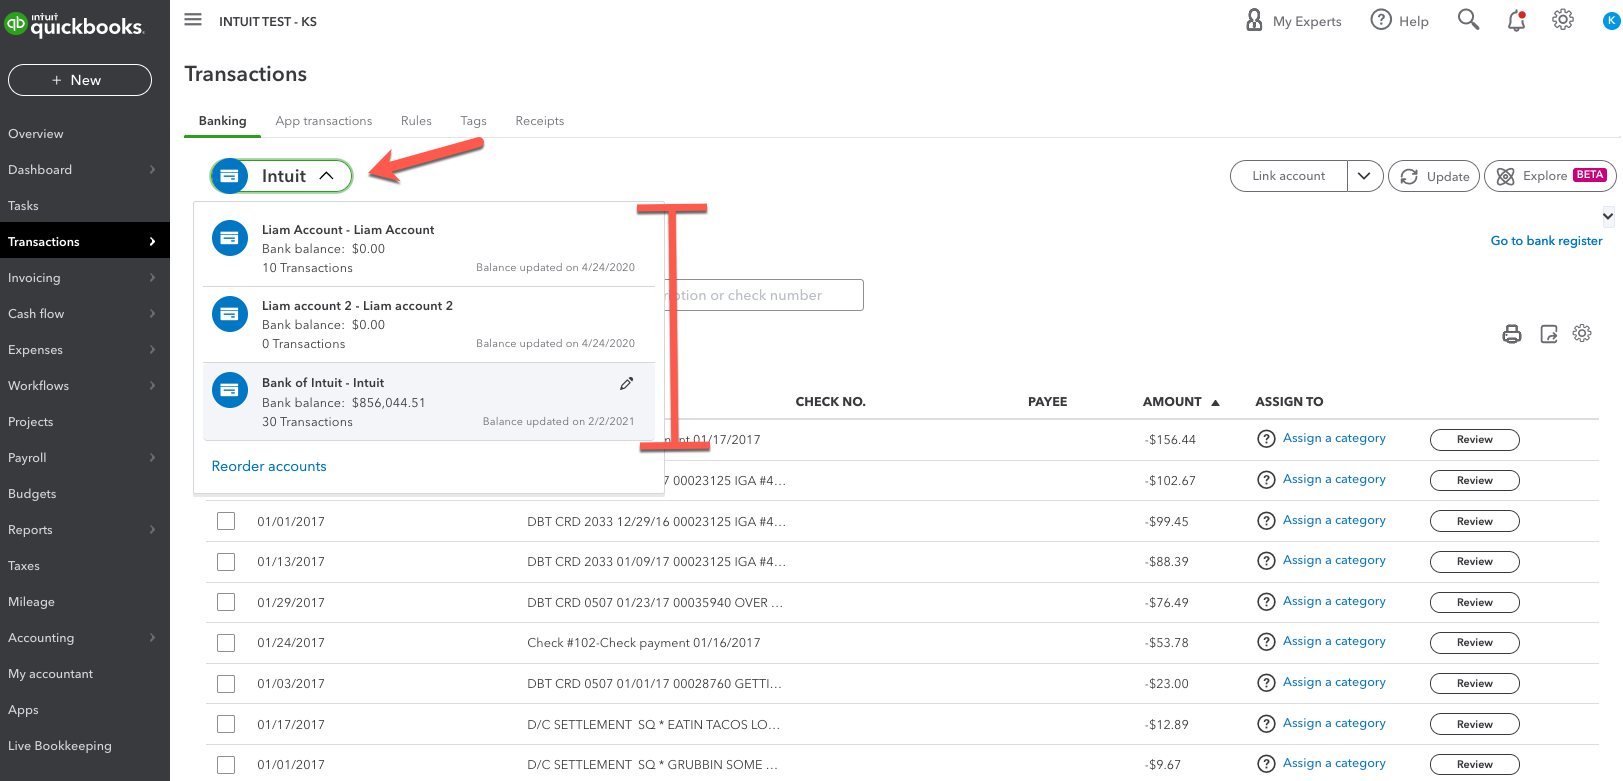Click Reorder accounts link

(269, 466)
